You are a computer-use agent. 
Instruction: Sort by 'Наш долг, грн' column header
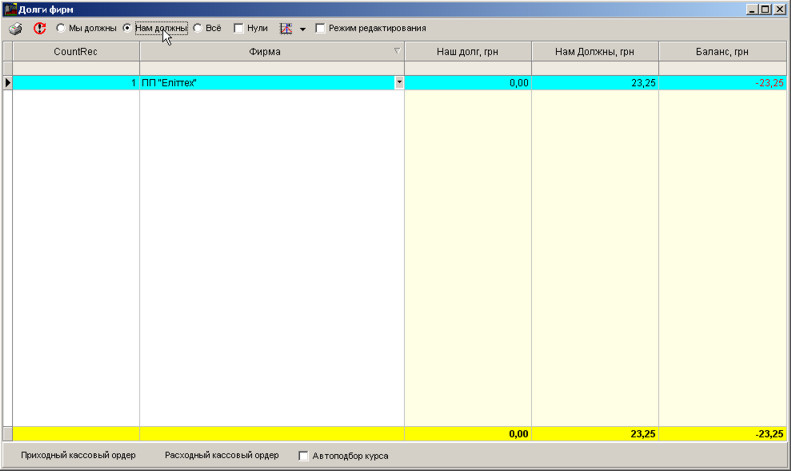[467, 52]
